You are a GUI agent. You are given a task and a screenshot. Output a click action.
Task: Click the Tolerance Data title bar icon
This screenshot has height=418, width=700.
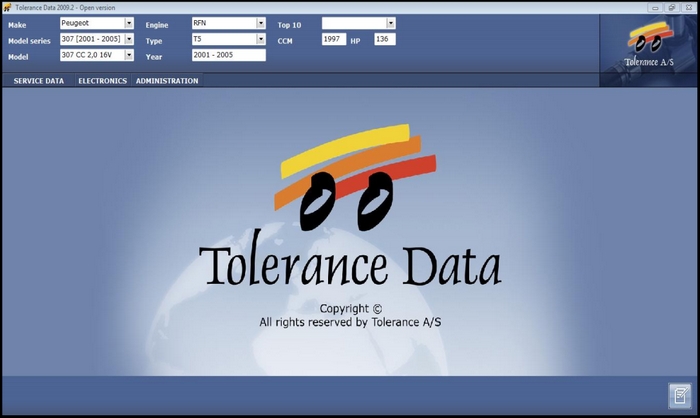[7, 8]
